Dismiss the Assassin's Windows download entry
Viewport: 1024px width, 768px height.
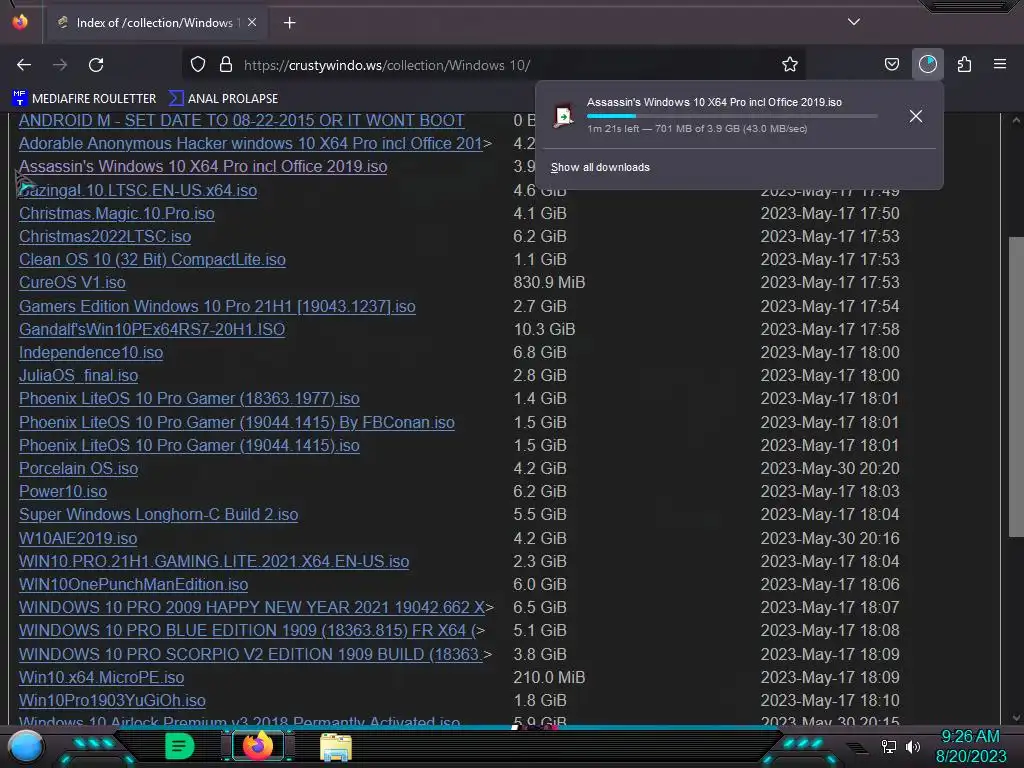(x=916, y=116)
